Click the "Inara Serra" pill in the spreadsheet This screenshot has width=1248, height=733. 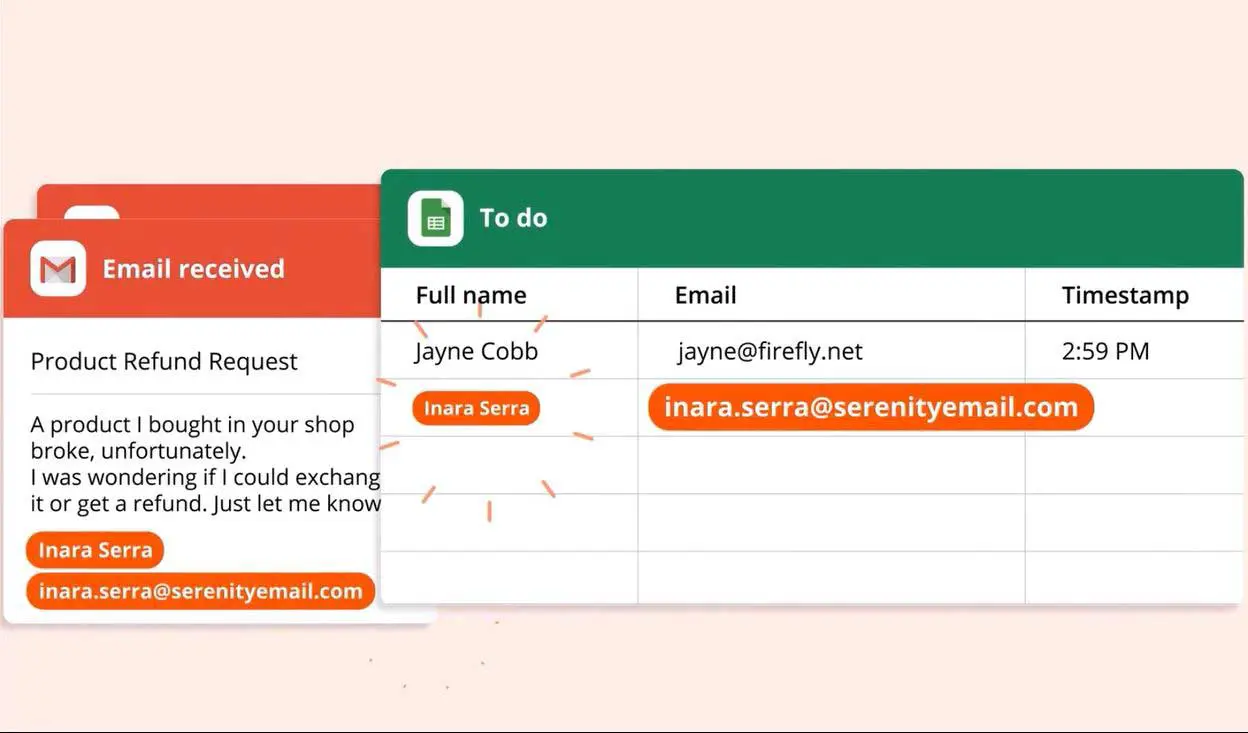point(476,408)
